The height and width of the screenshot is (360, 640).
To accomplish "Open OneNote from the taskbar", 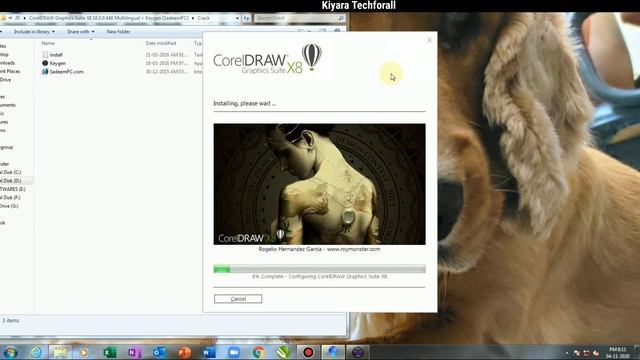I will [x=134, y=352].
